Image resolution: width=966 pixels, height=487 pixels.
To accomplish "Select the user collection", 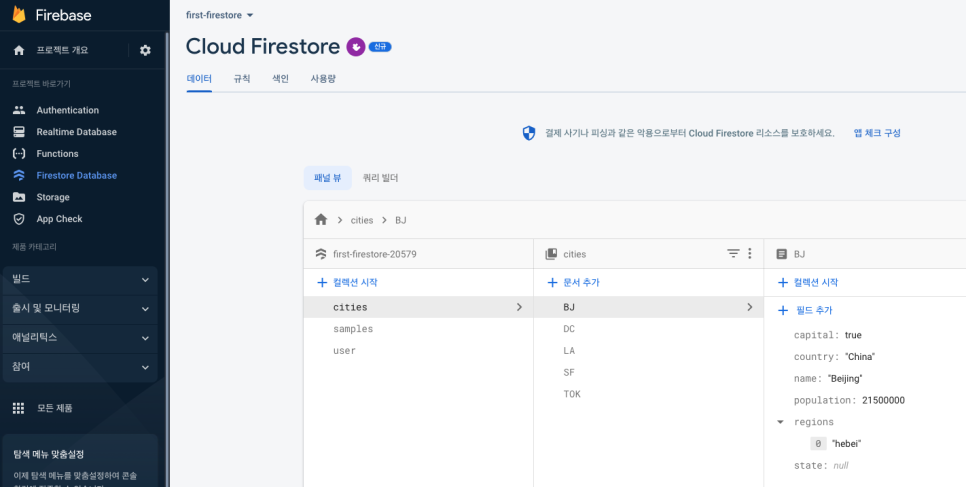I will click(418, 351).
